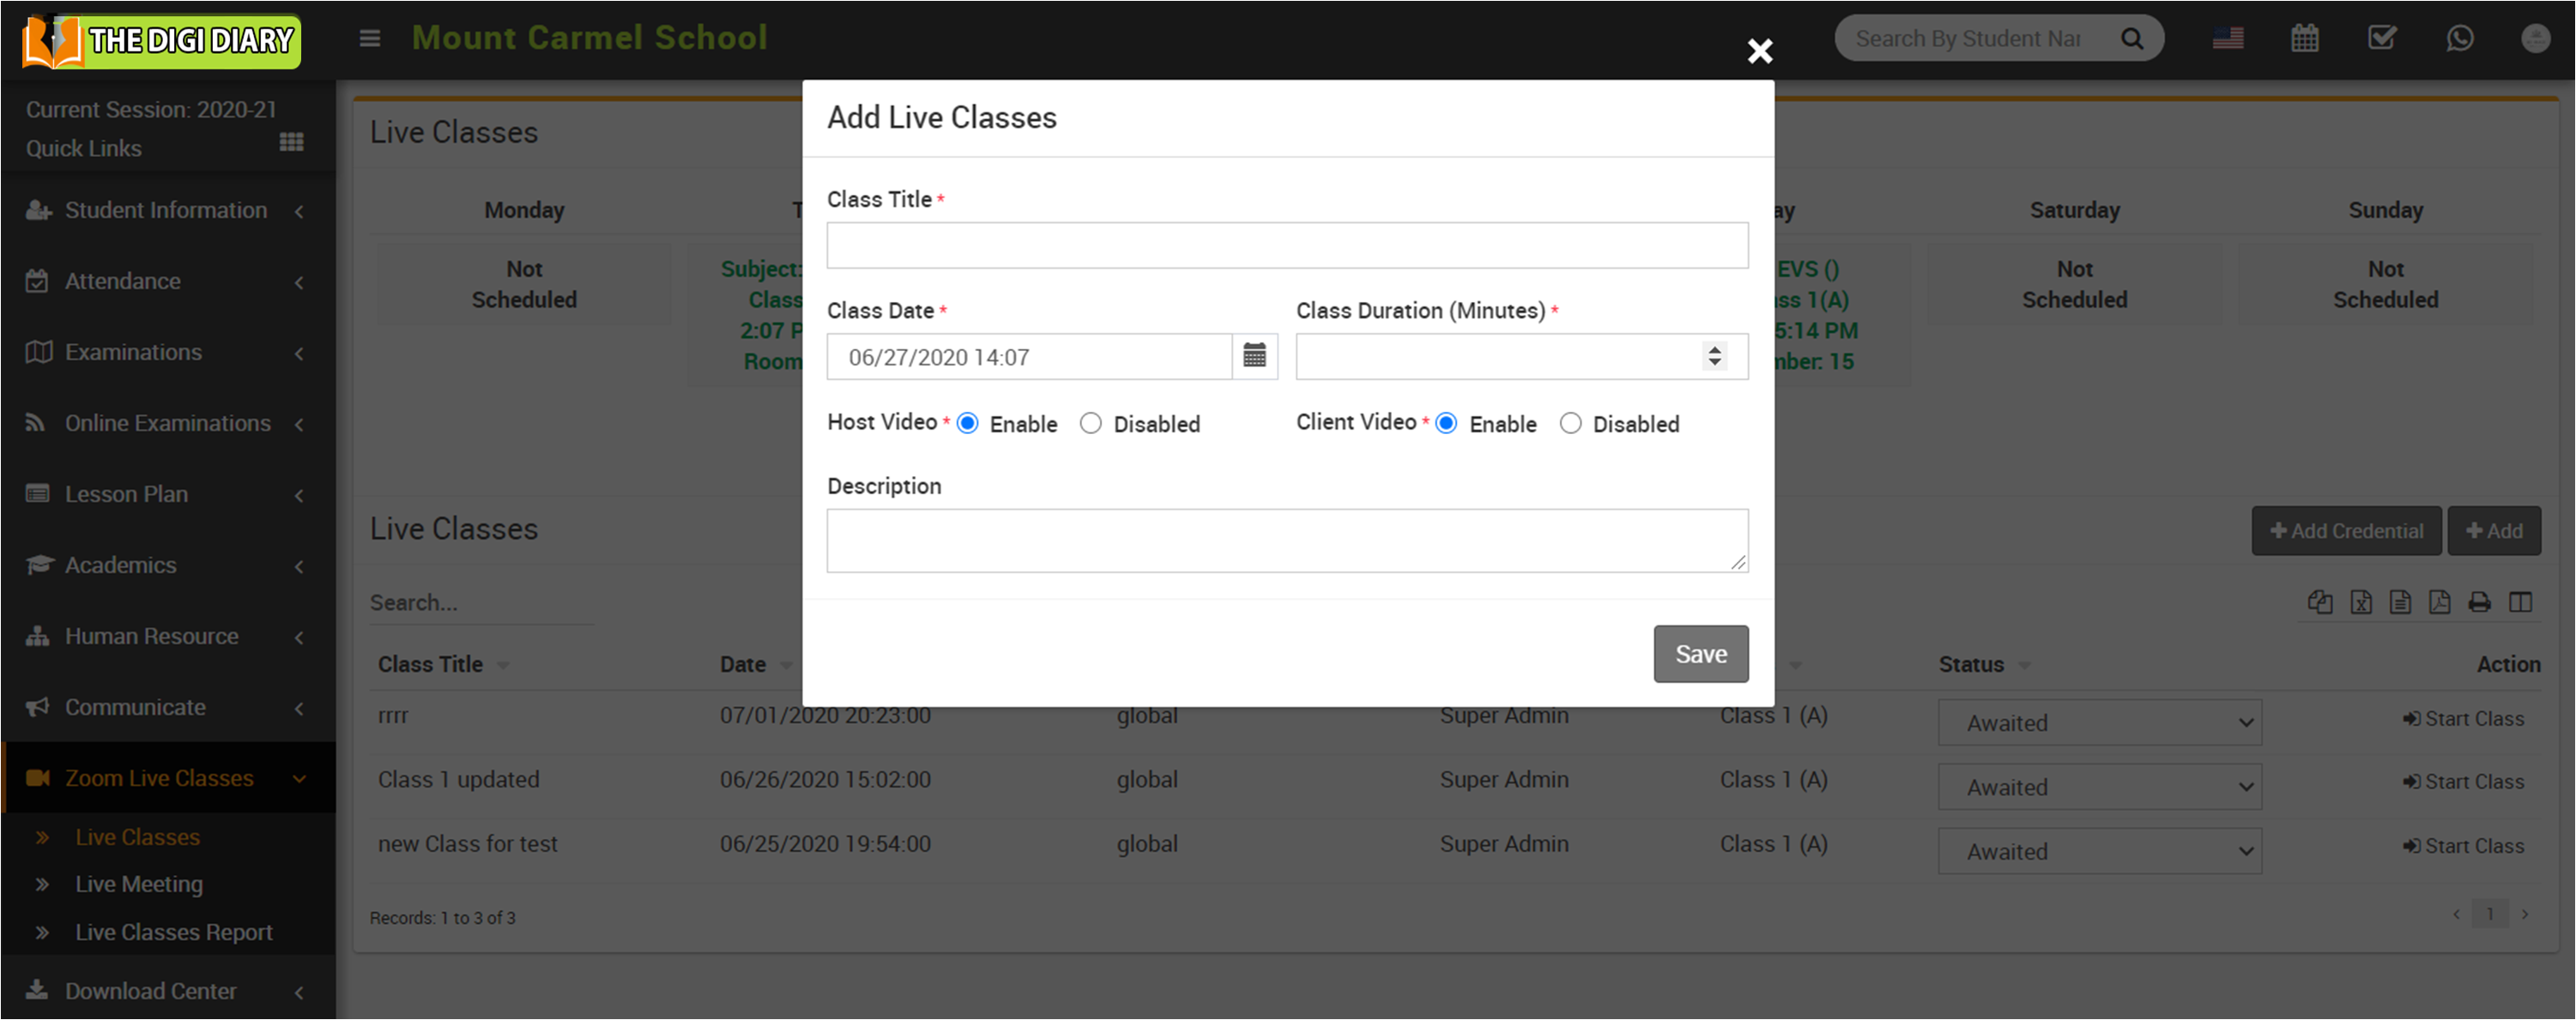Image resolution: width=2576 pixels, height=1020 pixels.
Task: Expand the Student Information sidebar menu
Action: click(166, 211)
